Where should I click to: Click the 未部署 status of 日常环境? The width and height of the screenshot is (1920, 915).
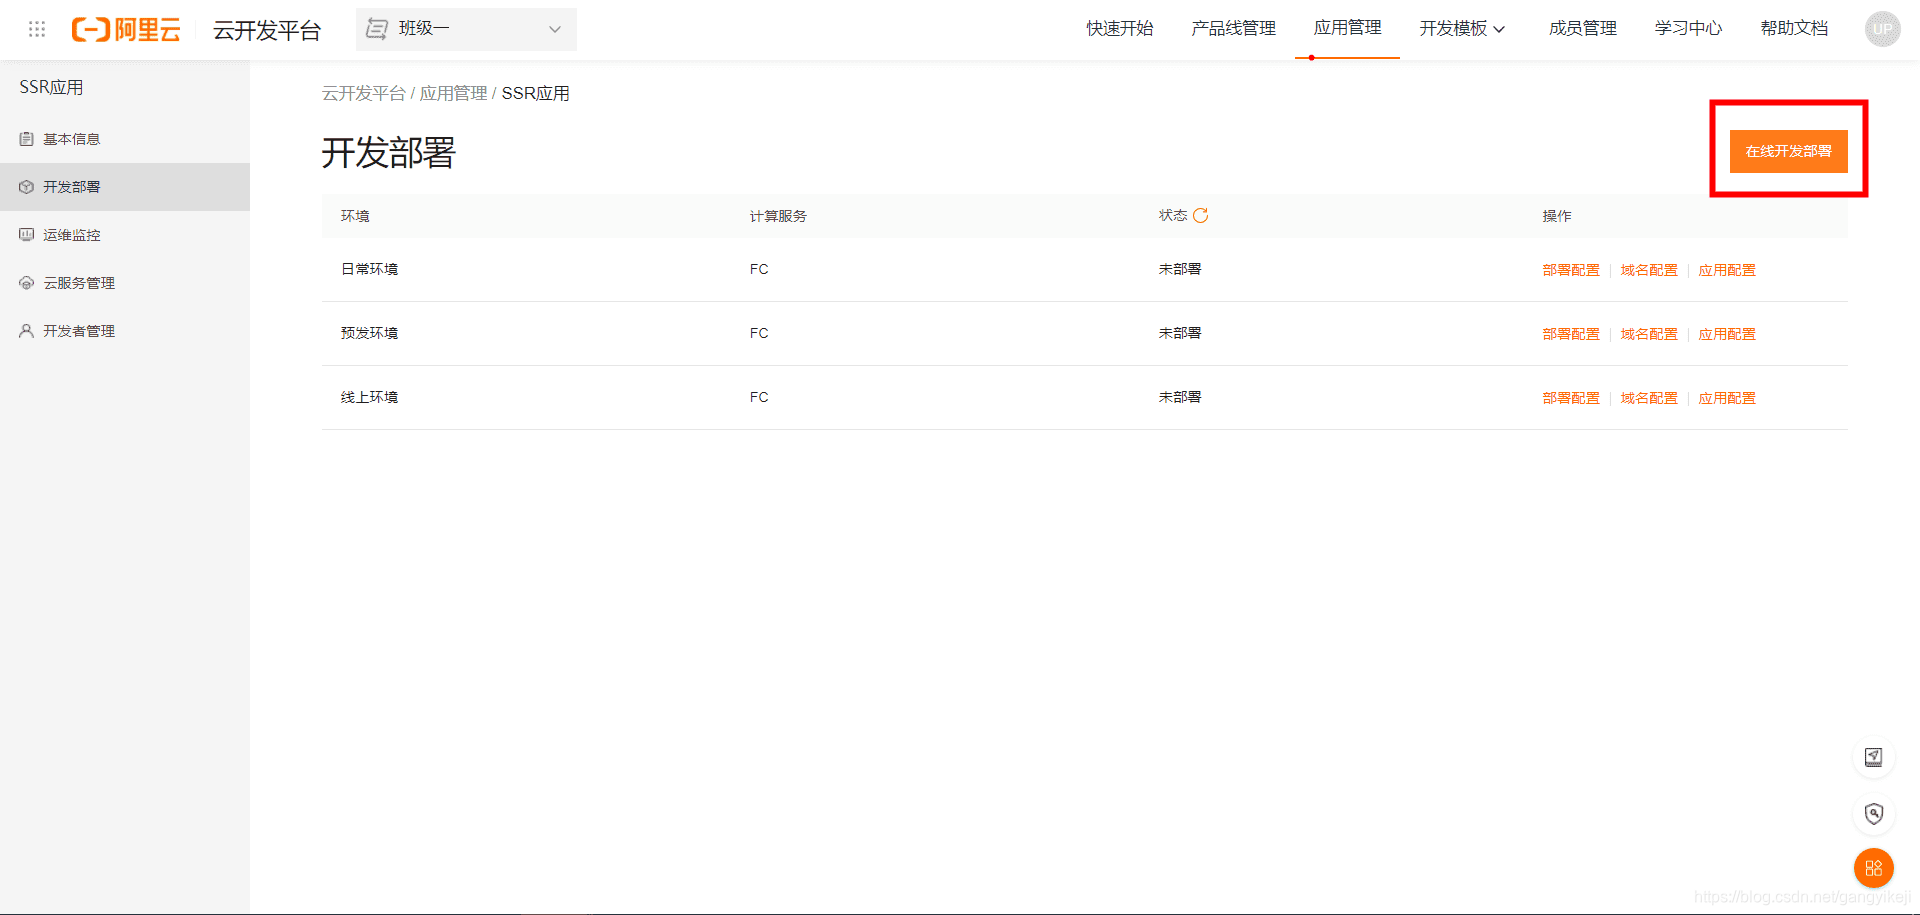[1180, 269]
